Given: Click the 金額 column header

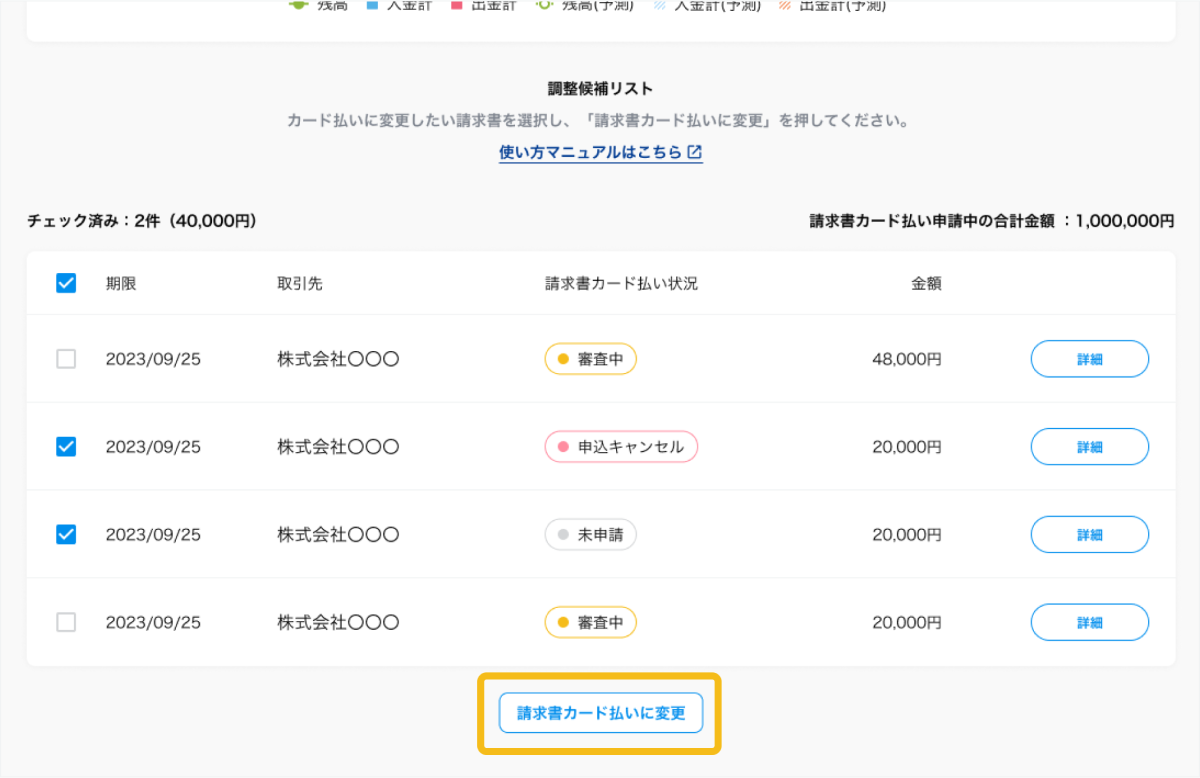Looking at the screenshot, I should (x=926, y=283).
